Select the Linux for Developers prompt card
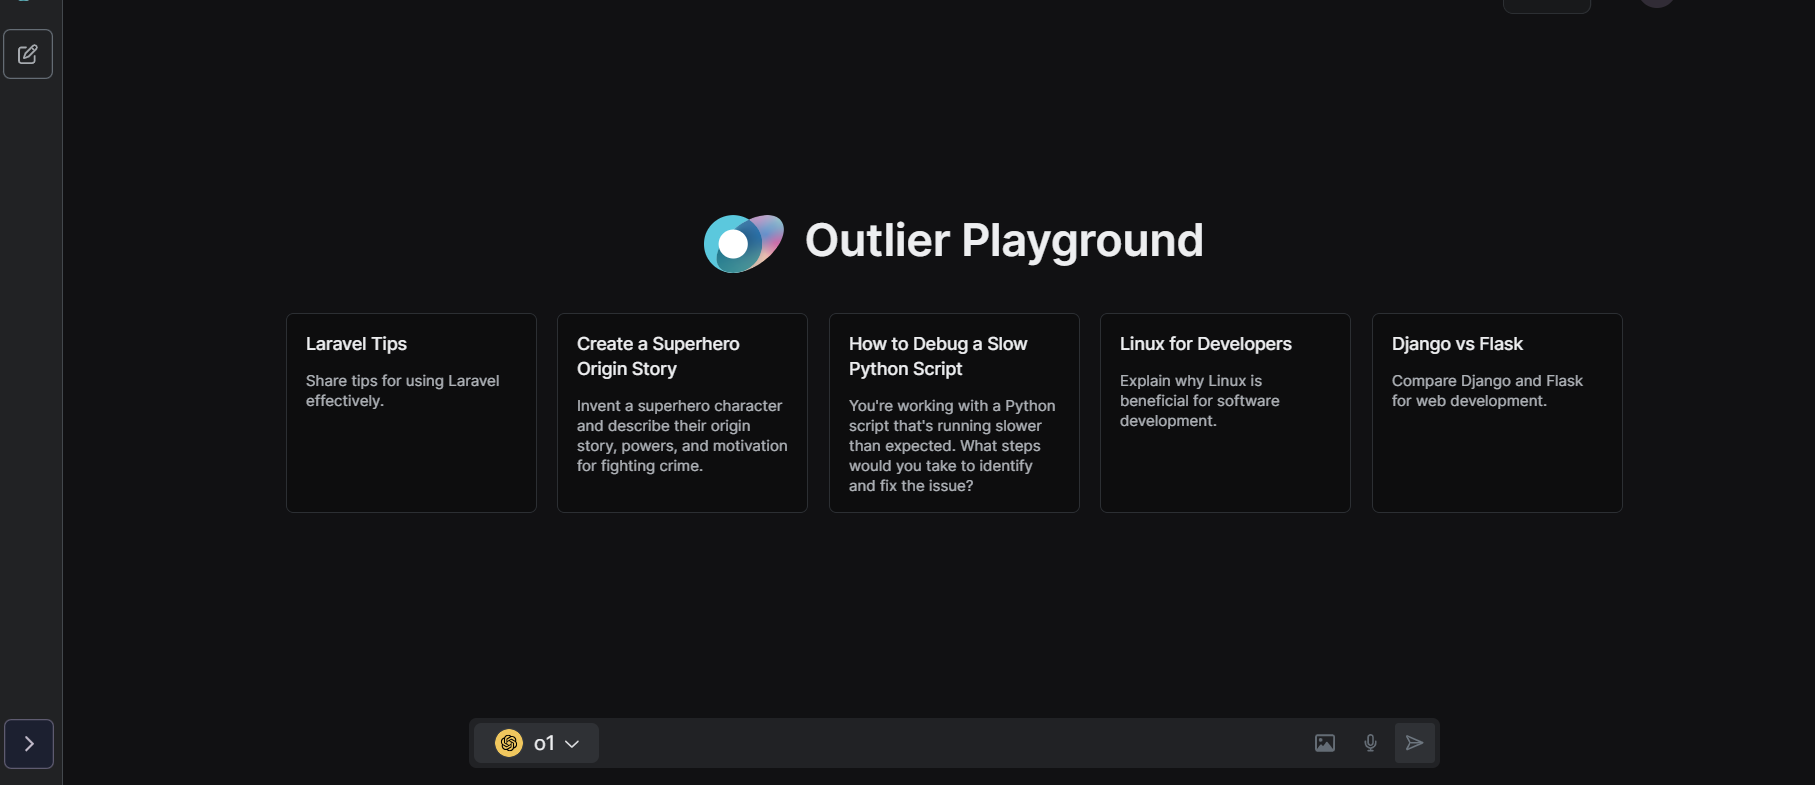This screenshot has height=785, width=1815. point(1225,413)
